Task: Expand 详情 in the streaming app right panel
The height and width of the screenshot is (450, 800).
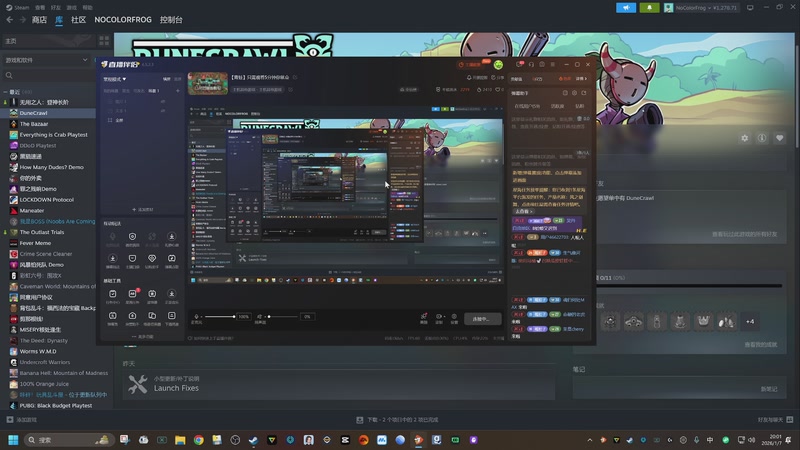Action: 581,79
